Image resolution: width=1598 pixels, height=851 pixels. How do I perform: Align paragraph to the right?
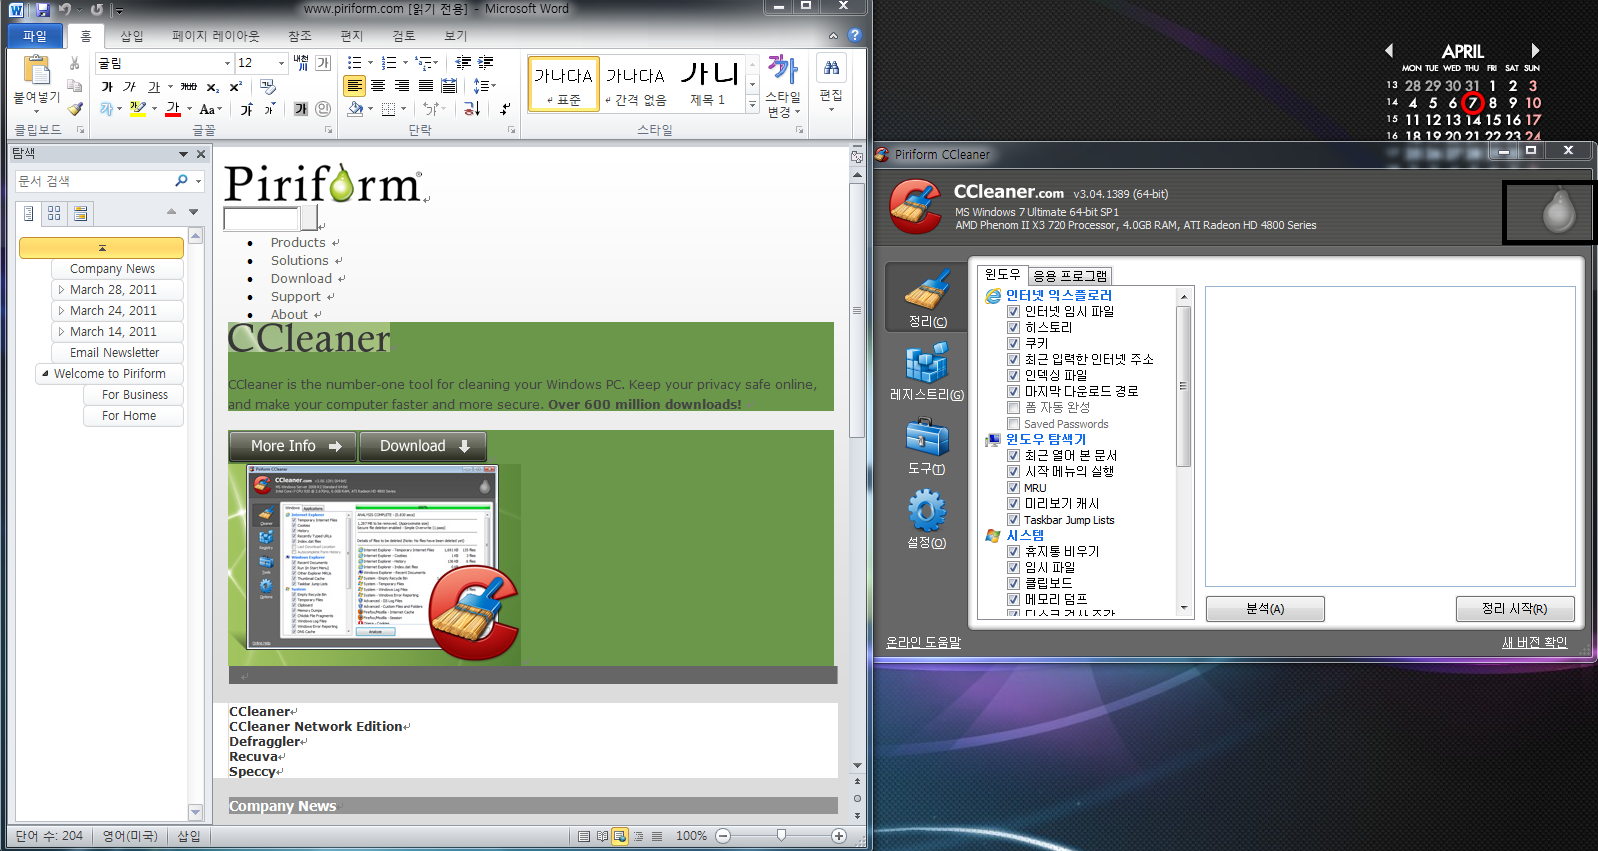pyautogui.click(x=402, y=86)
